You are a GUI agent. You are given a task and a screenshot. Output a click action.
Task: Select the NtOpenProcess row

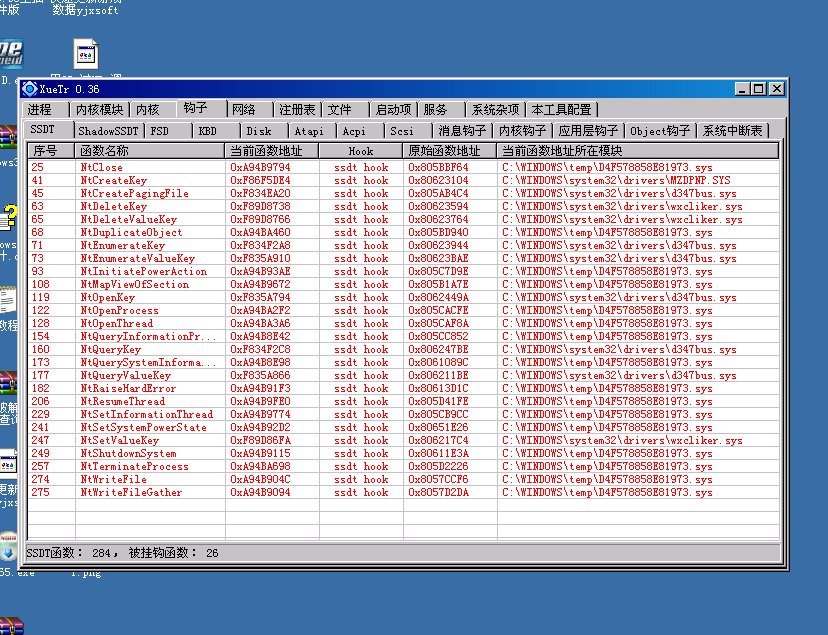(403, 310)
